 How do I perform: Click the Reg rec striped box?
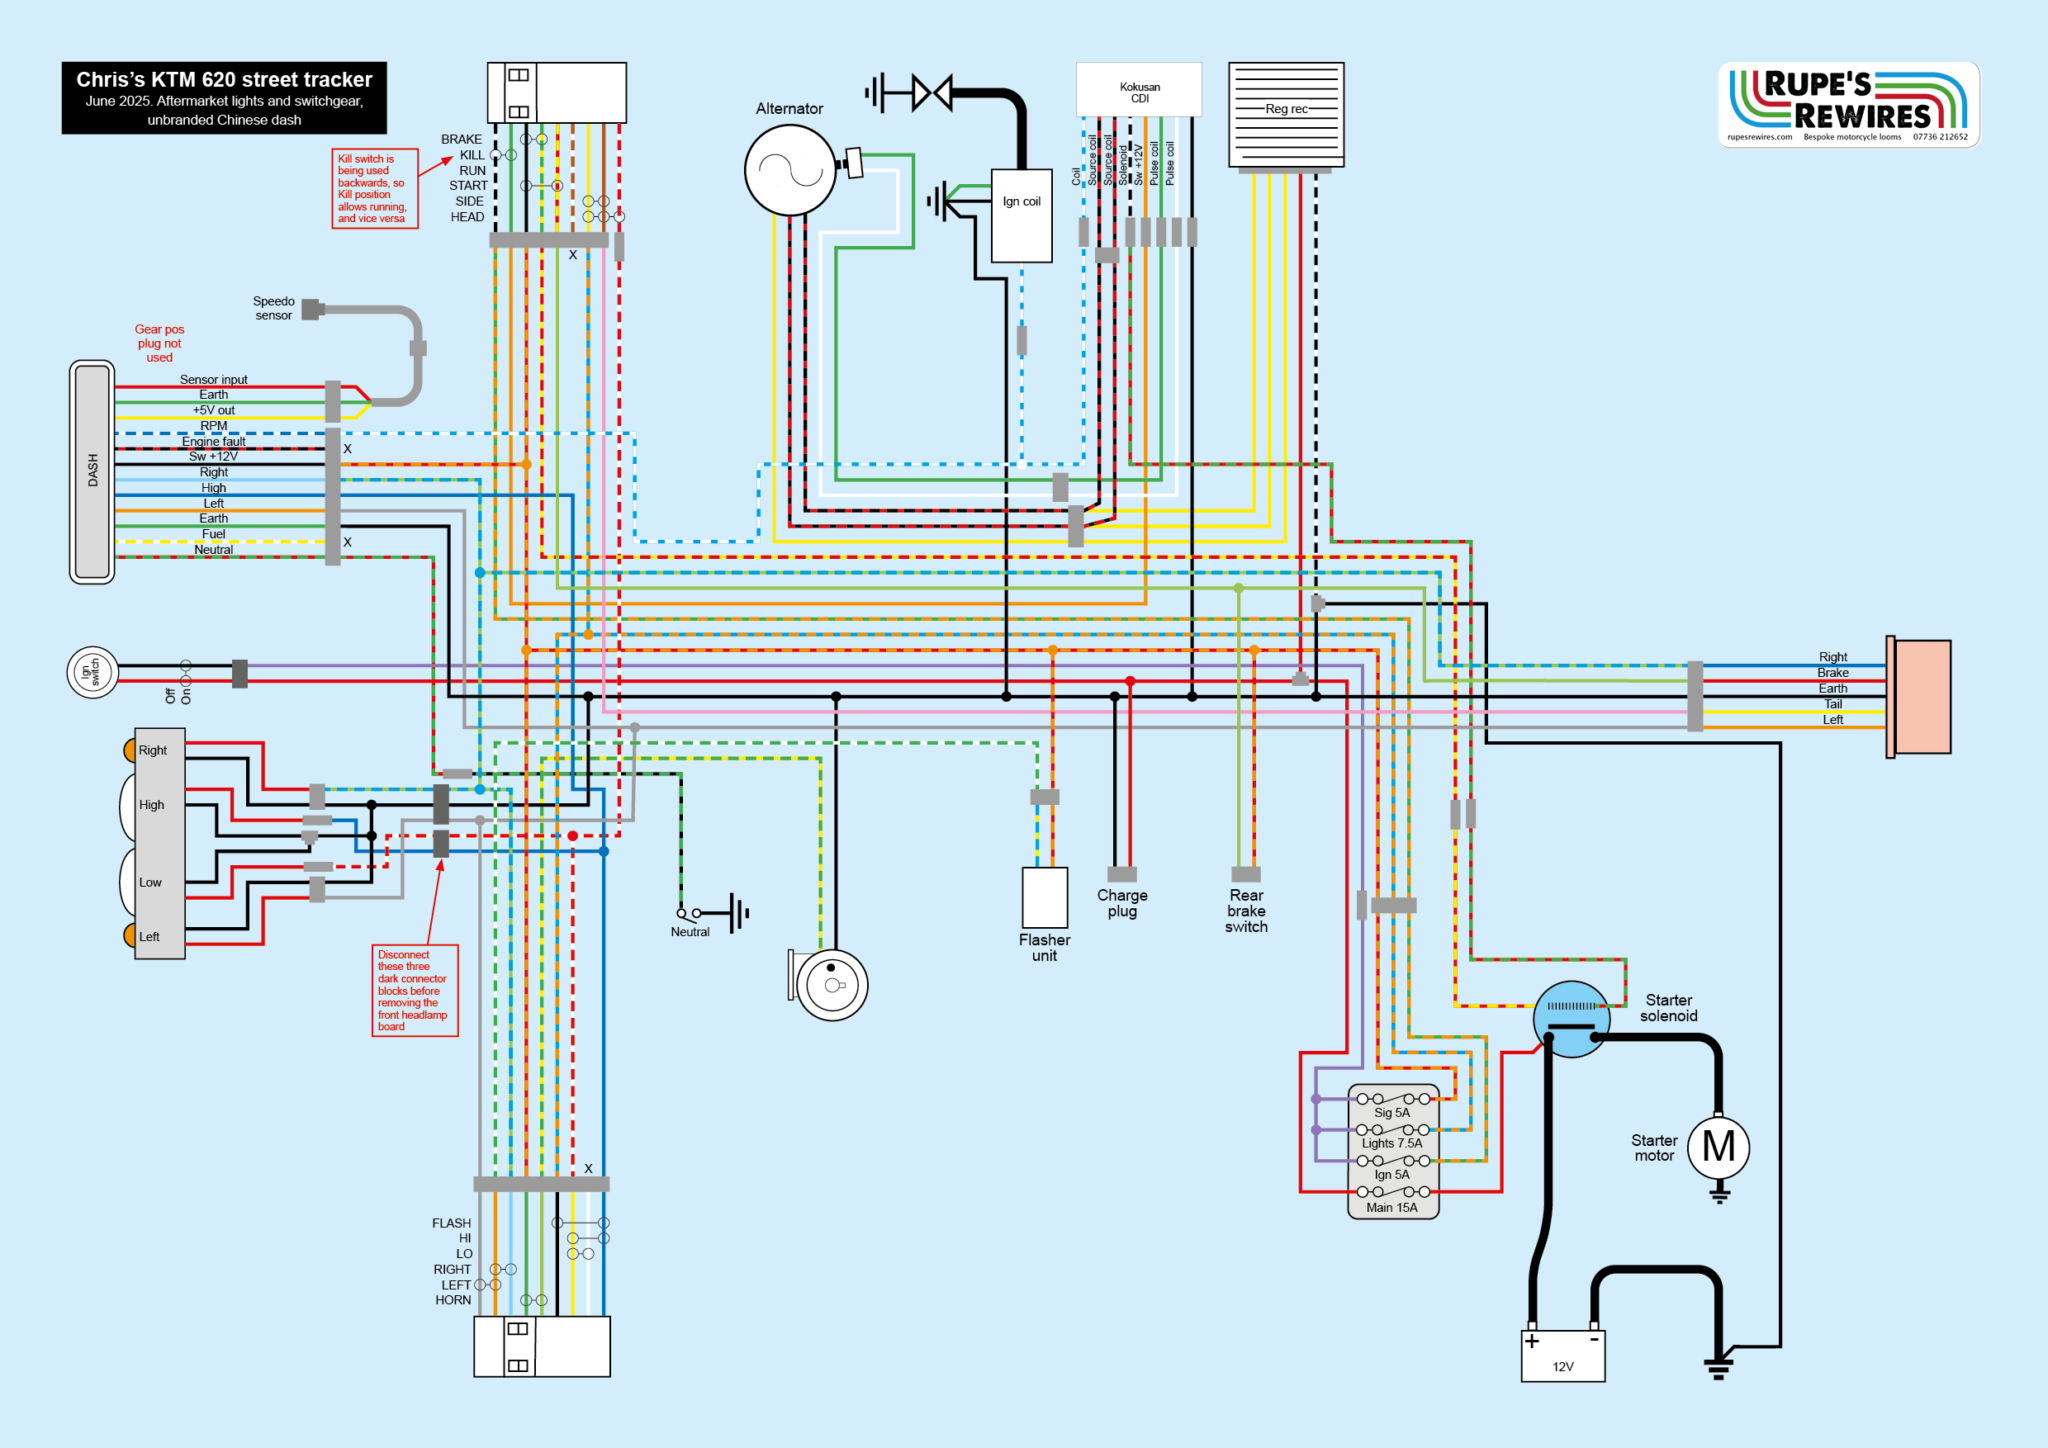point(1285,114)
